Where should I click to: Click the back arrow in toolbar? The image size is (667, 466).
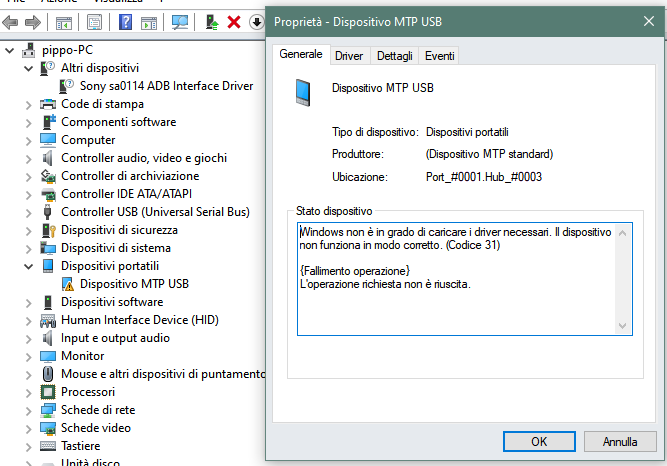click(x=12, y=21)
